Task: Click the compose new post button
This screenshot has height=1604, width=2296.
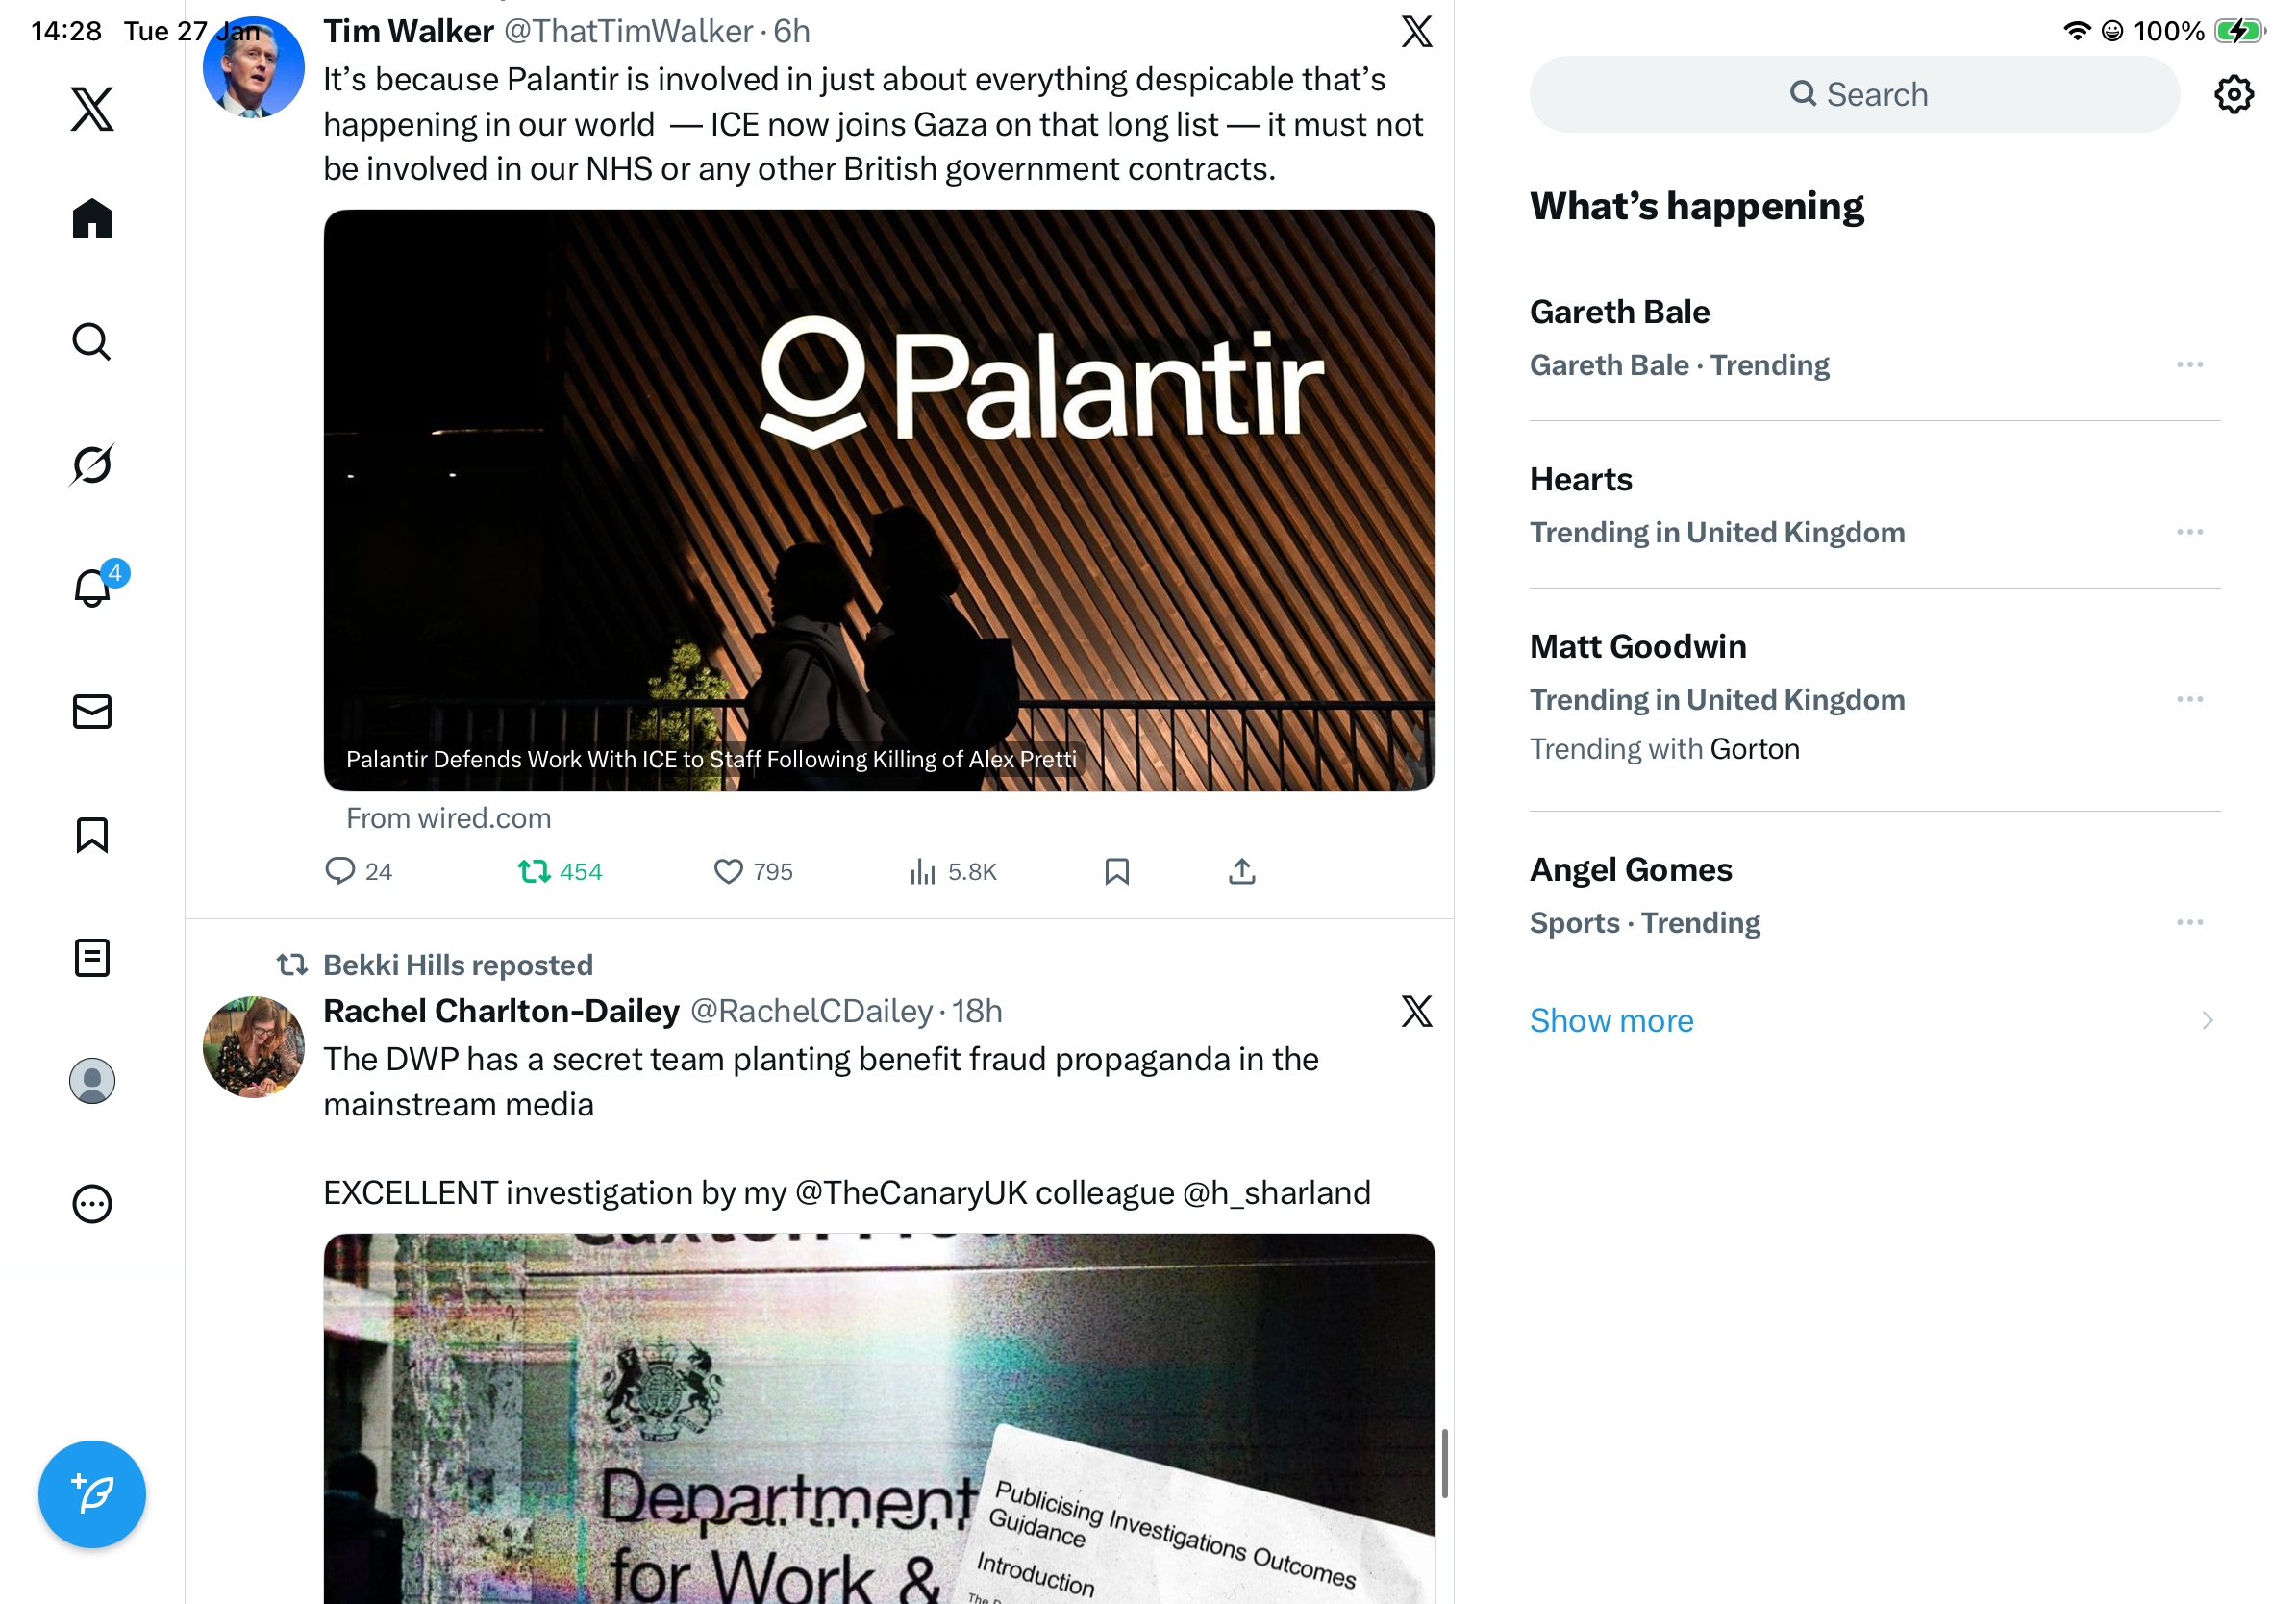Action: [x=92, y=1493]
